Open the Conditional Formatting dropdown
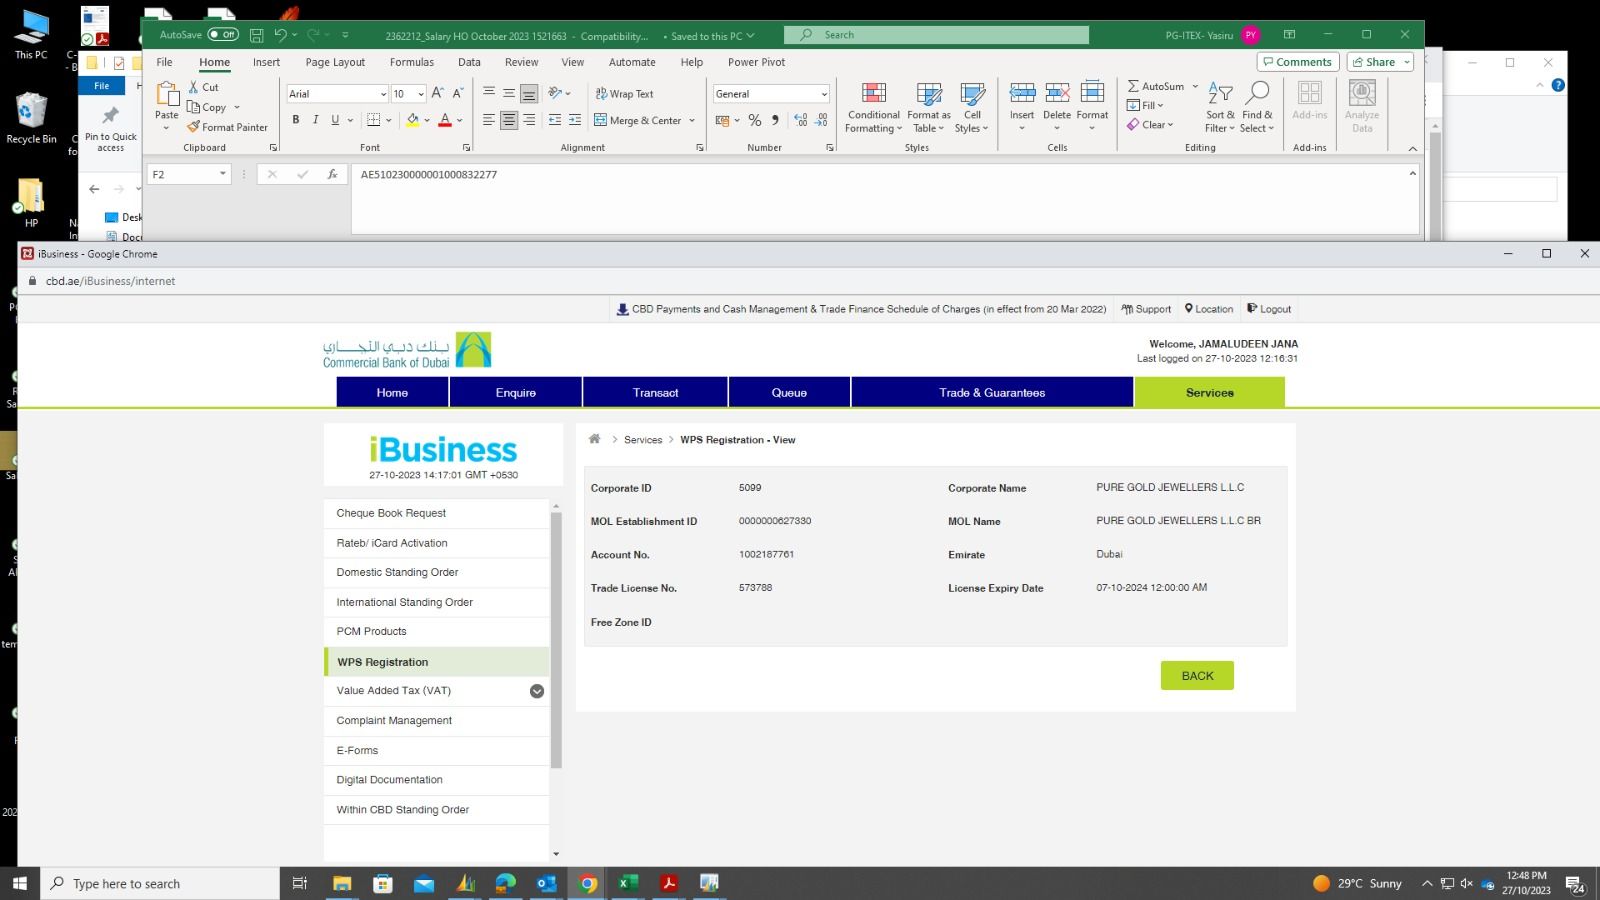Image resolution: width=1600 pixels, height=900 pixels. click(873, 108)
